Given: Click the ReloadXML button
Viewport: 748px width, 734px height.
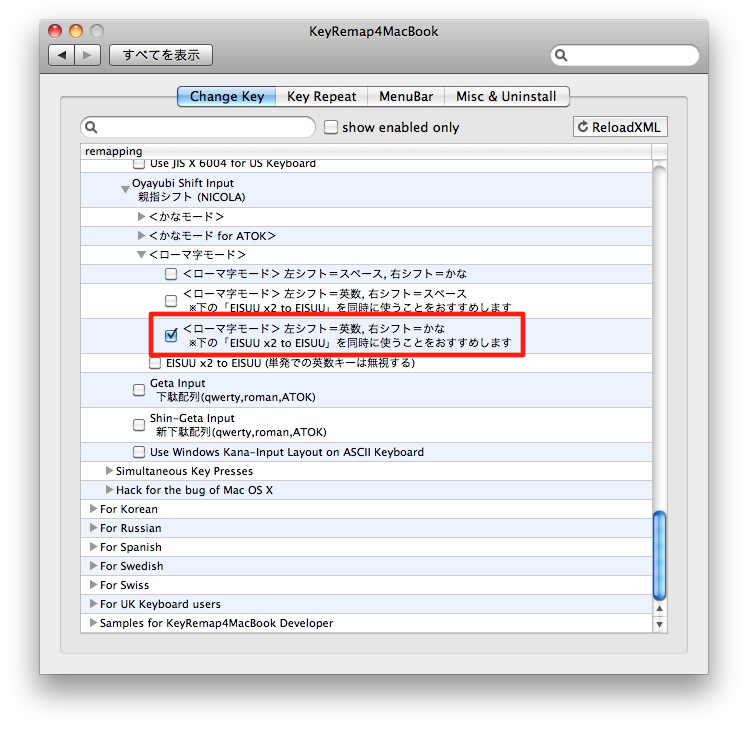Looking at the screenshot, I should [x=620, y=127].
